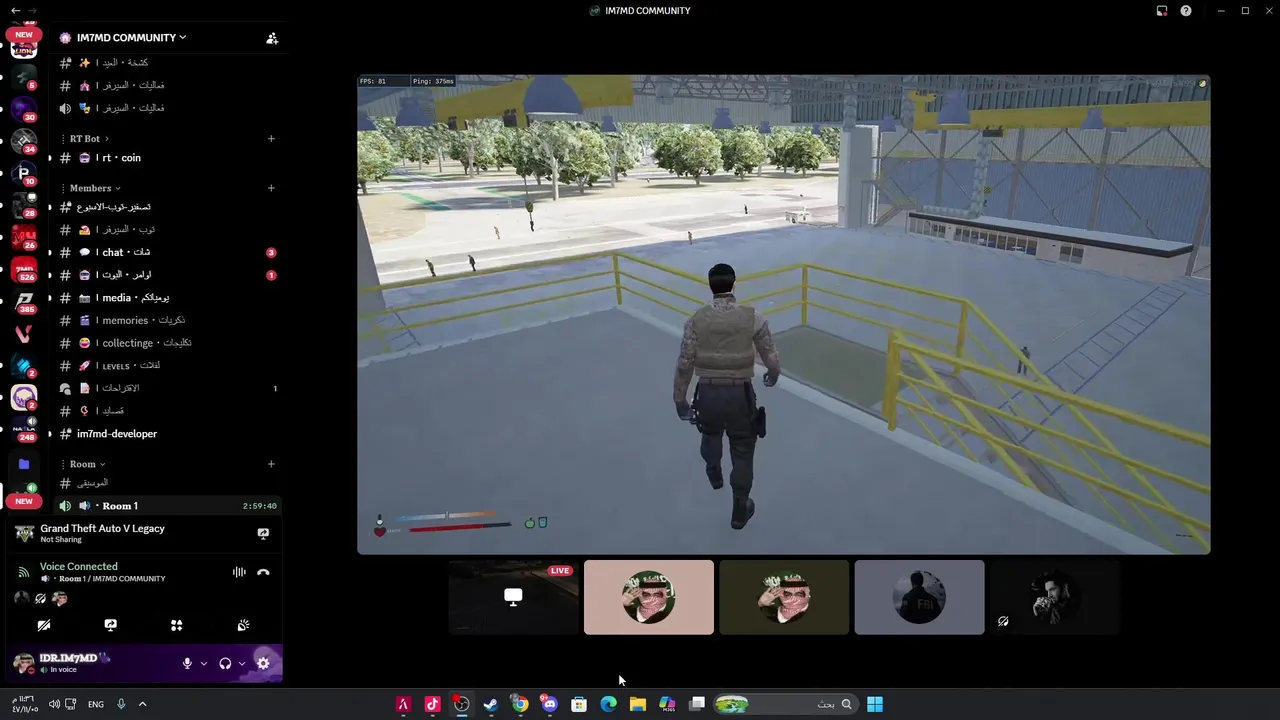Open server with 526 notifications badge
The image size is (1280, 720).
point(24,270)
